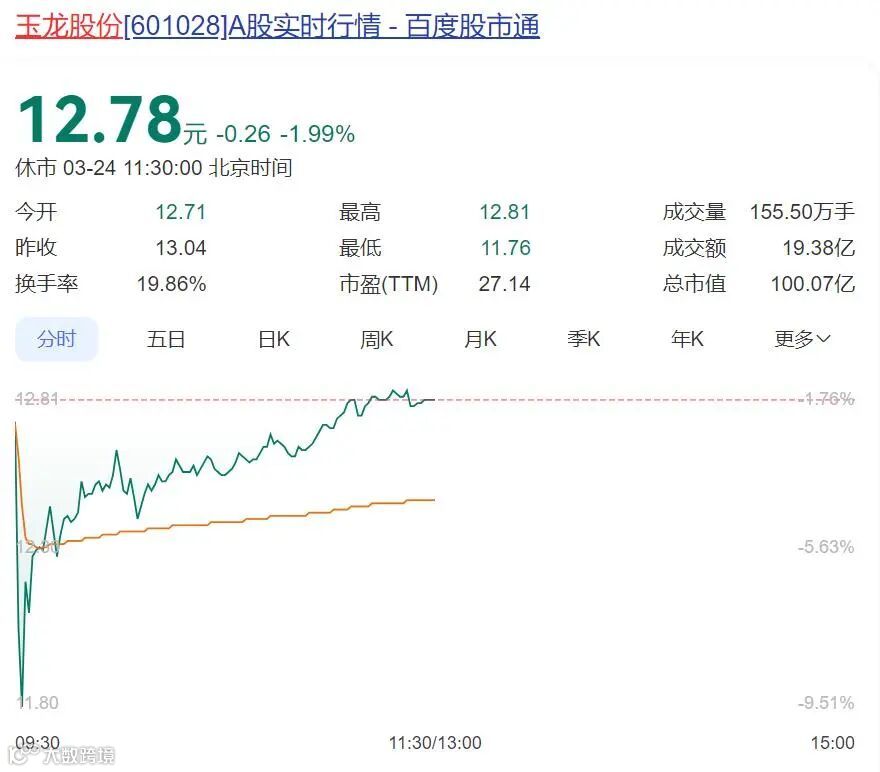This screenshot has height=772, width=880.
Task: Click the -9.51% axis label
Action: click(826, 702)
